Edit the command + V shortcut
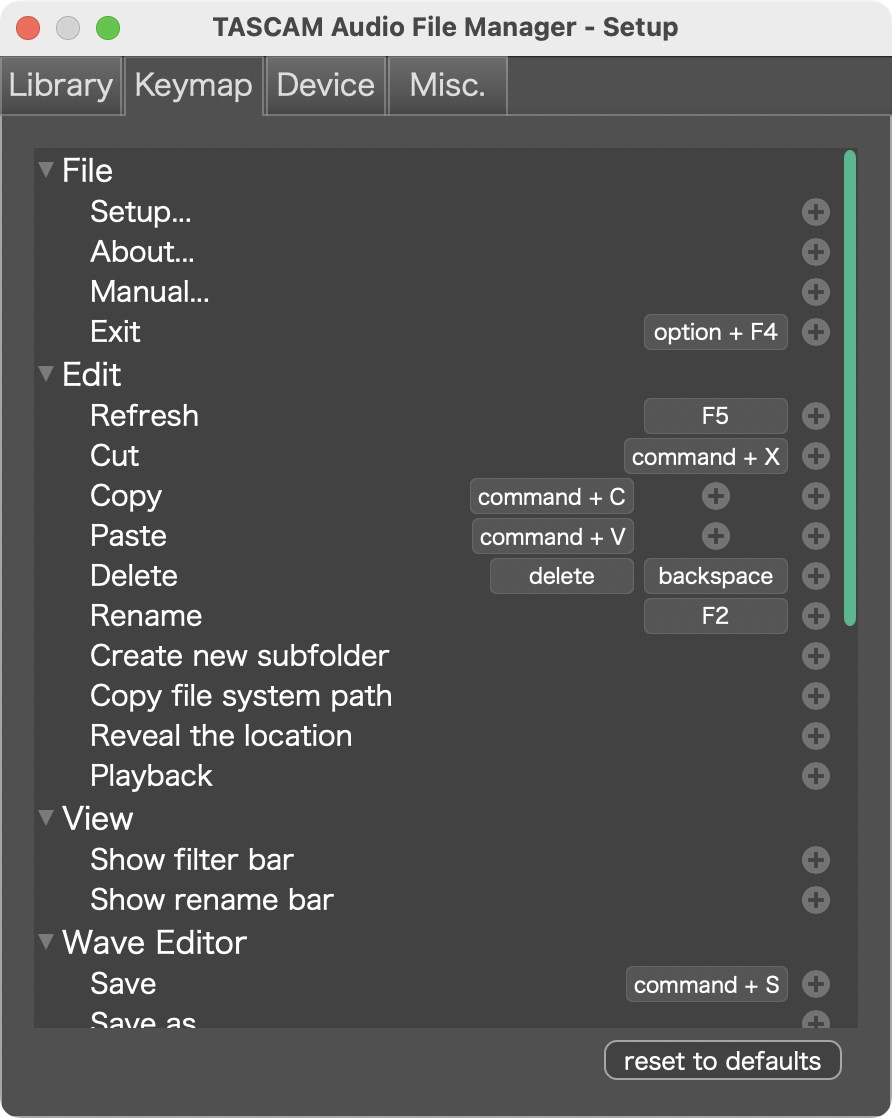This screenshot has height=1118, width=892. point(553,536)
